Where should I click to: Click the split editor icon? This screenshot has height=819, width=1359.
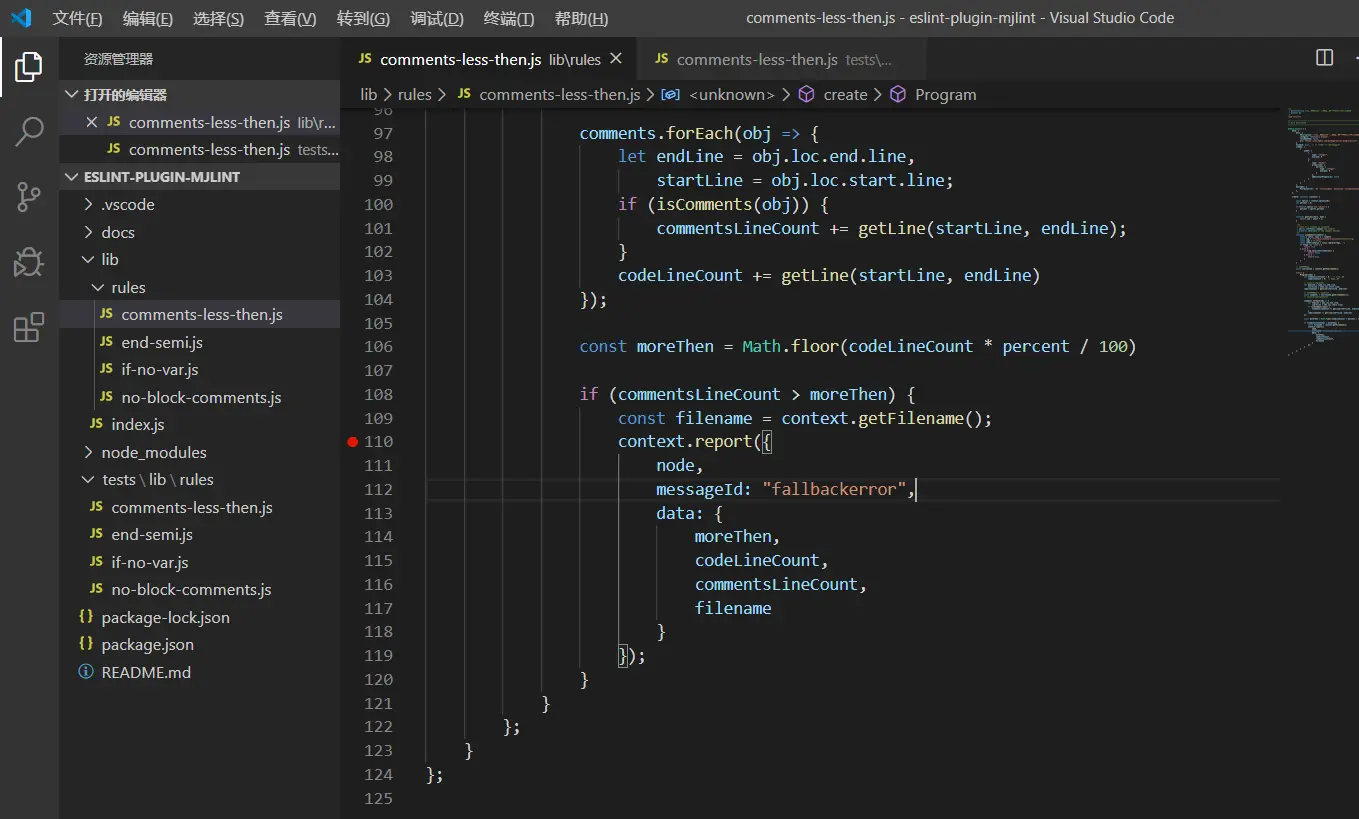1324,58
